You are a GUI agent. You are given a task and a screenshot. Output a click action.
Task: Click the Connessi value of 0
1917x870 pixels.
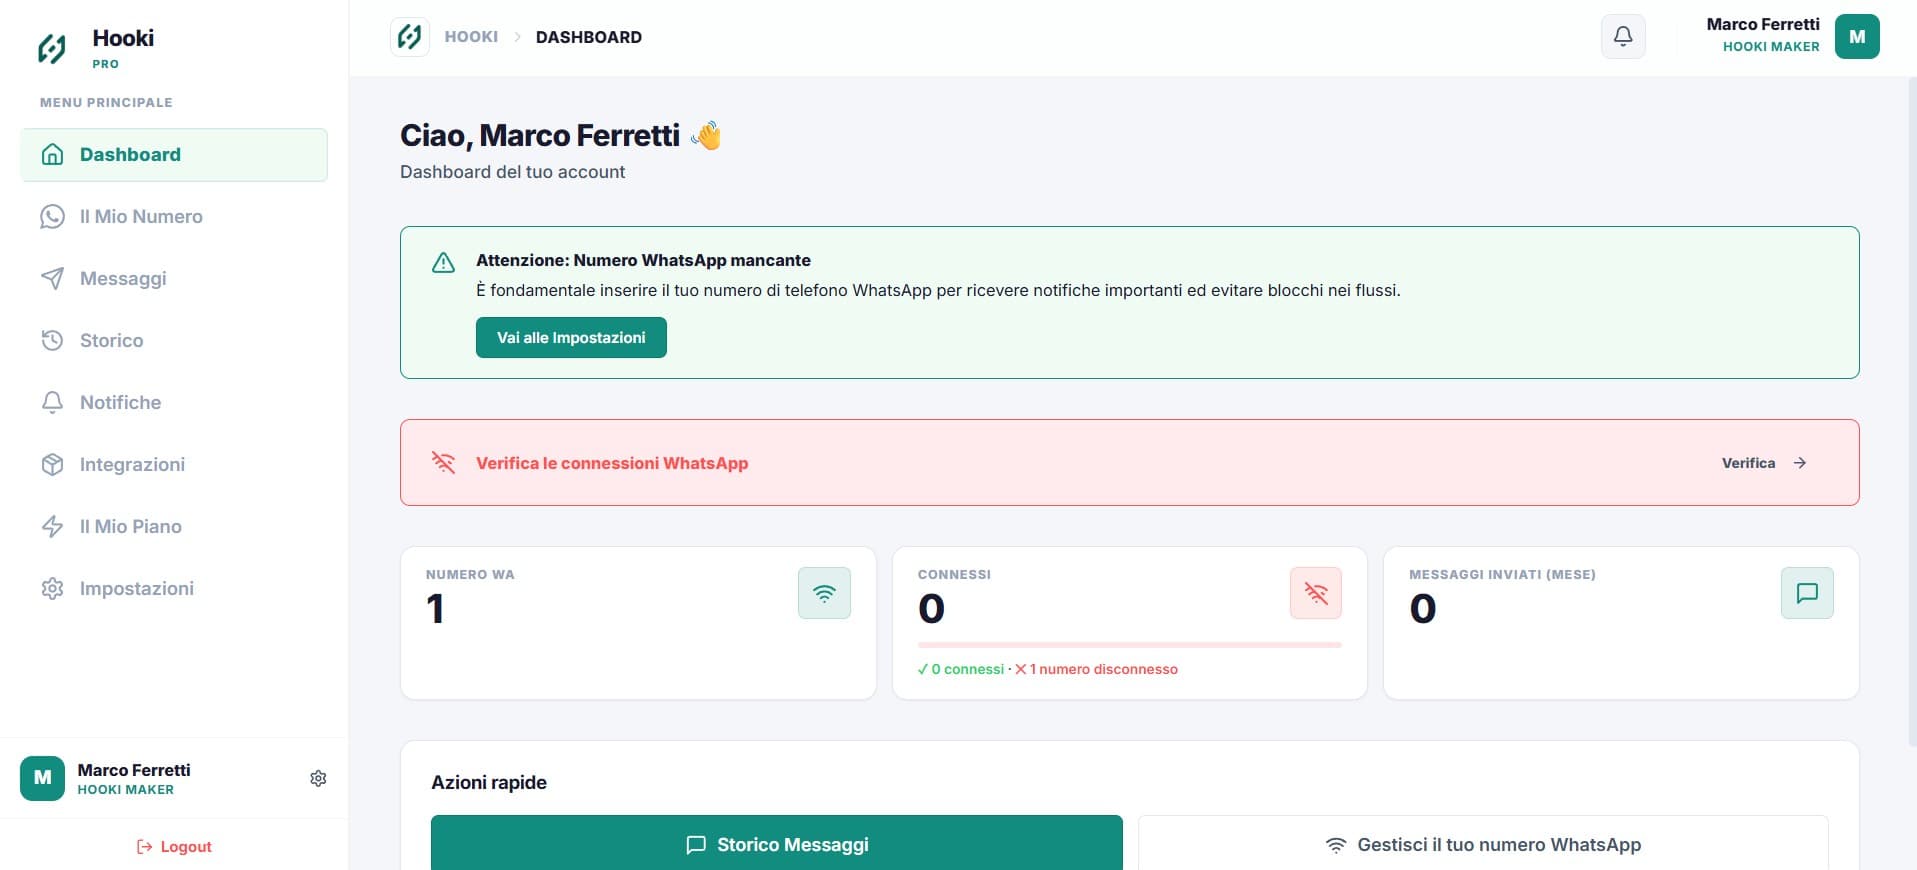click(931, 609)
